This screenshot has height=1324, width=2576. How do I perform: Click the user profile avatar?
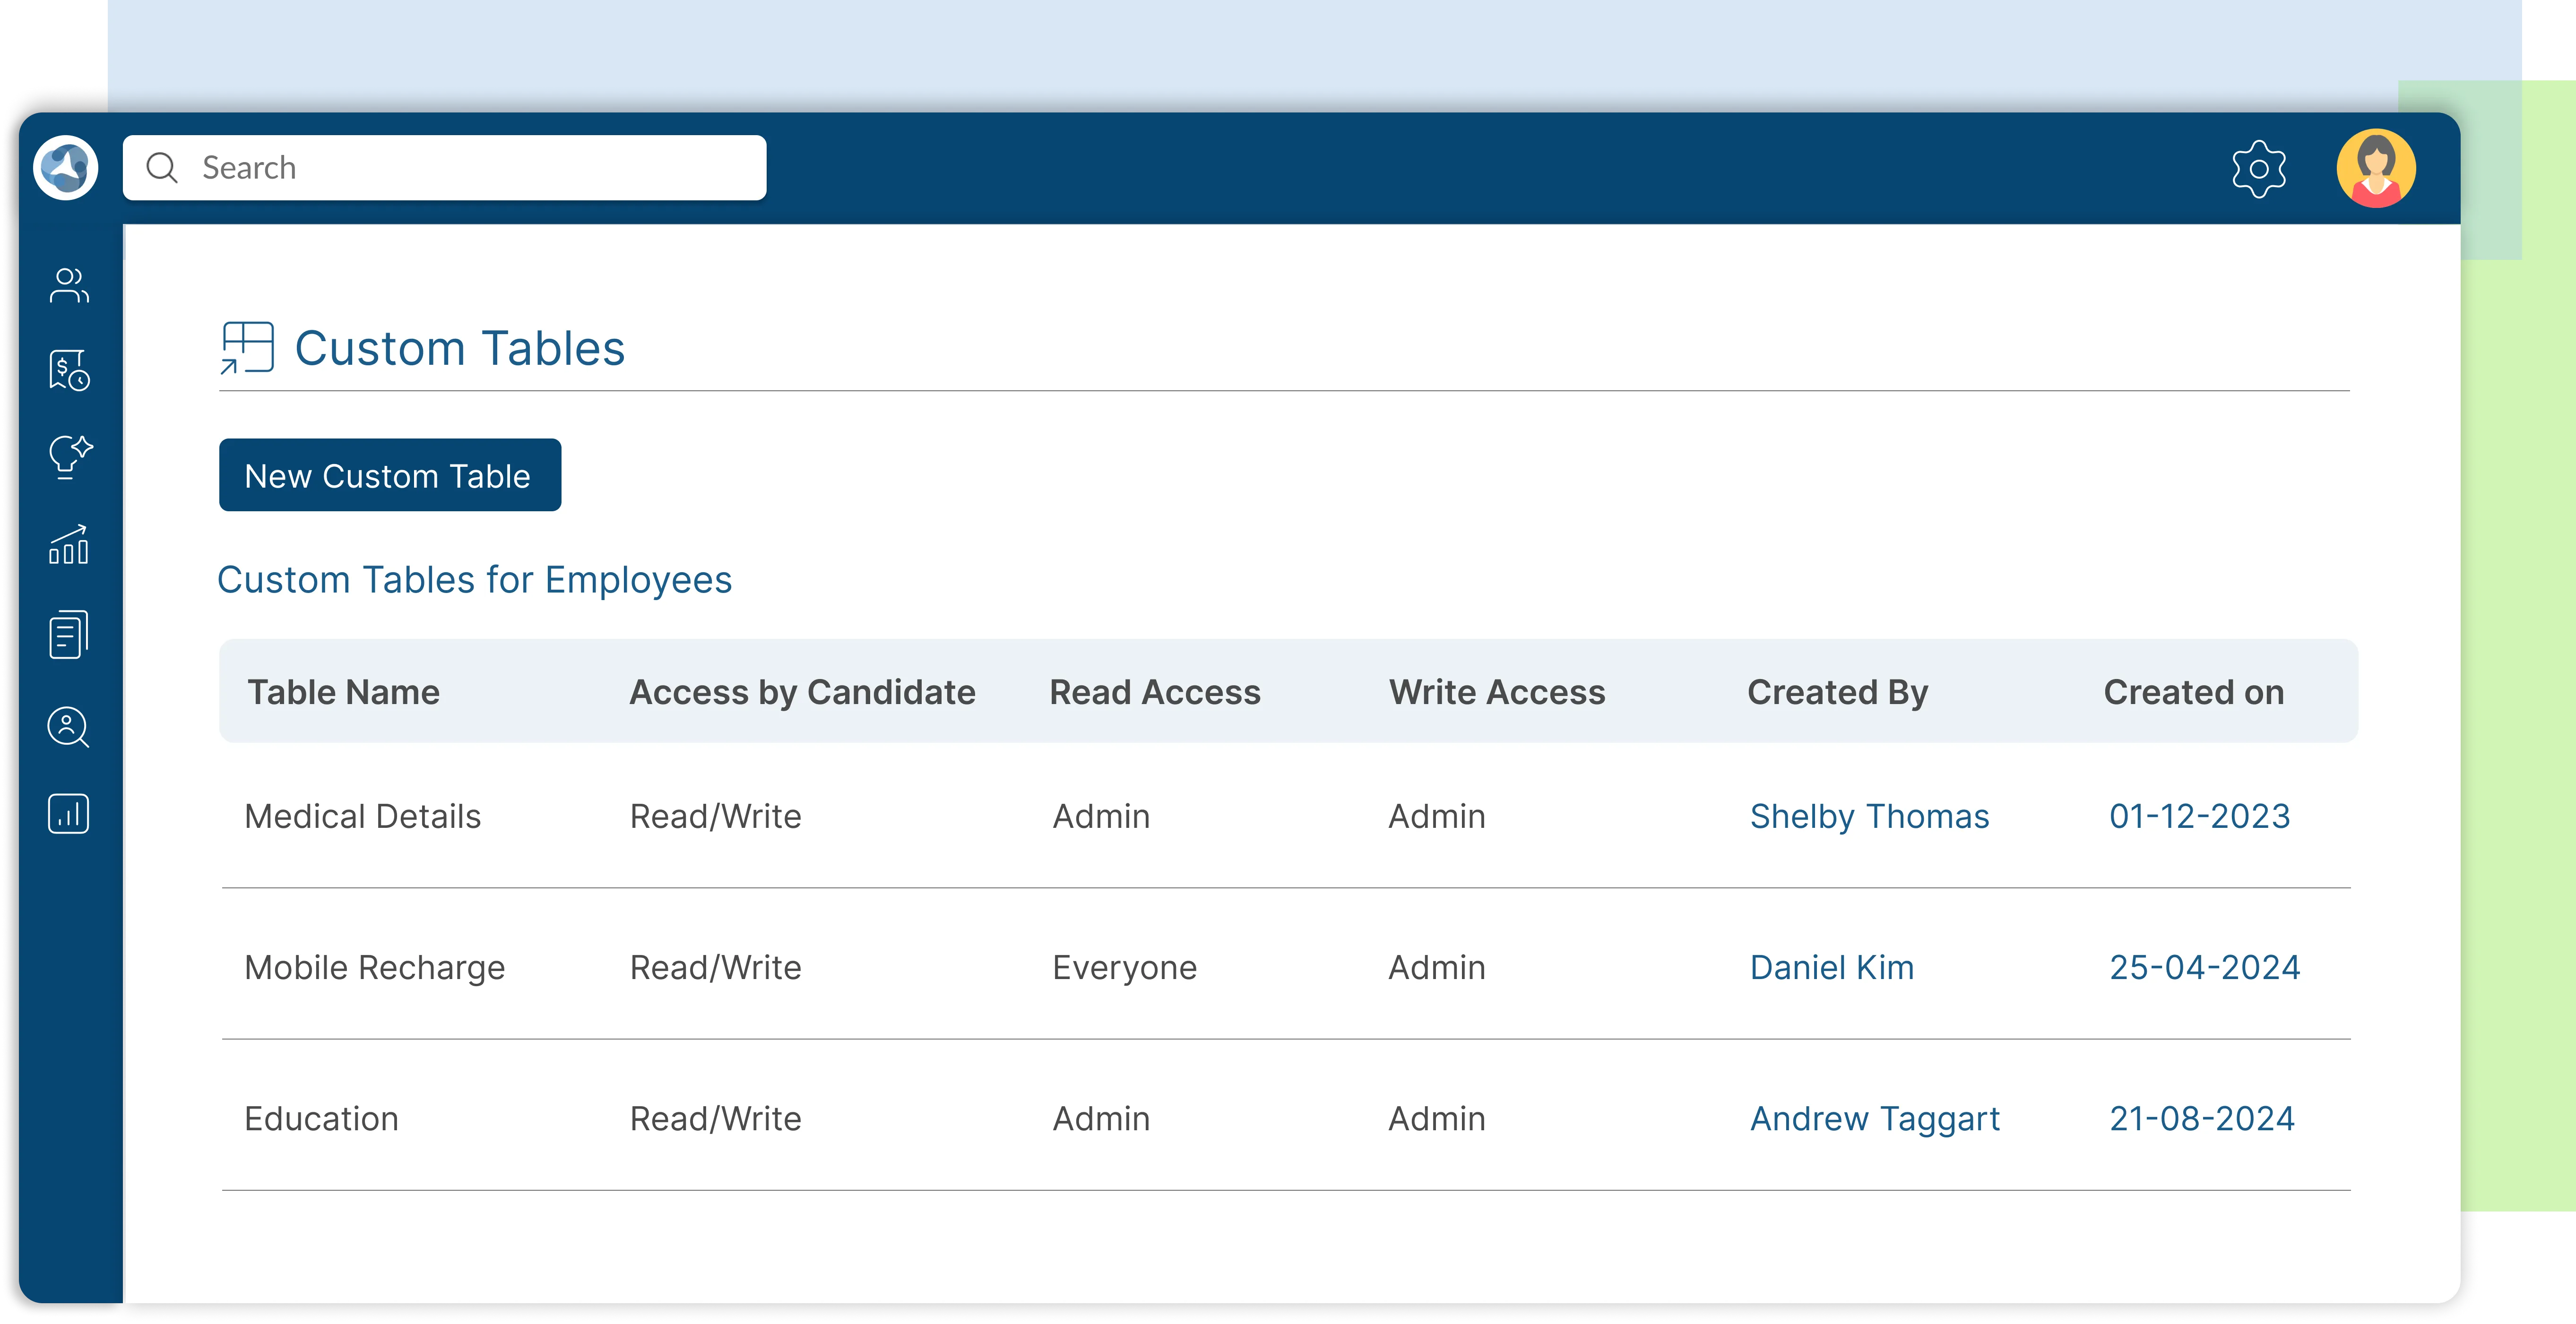tap(2375, 168)
